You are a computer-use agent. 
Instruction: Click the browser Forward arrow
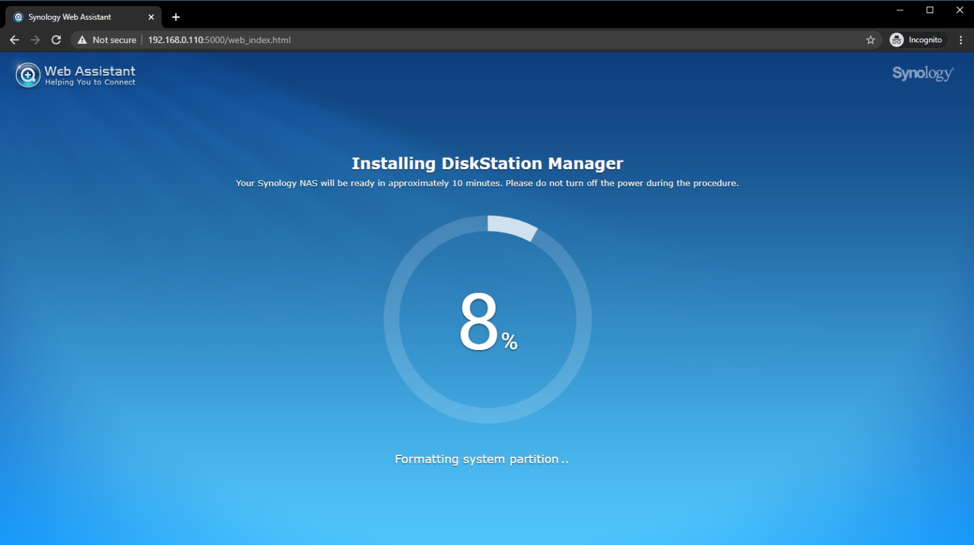[35, 40]
